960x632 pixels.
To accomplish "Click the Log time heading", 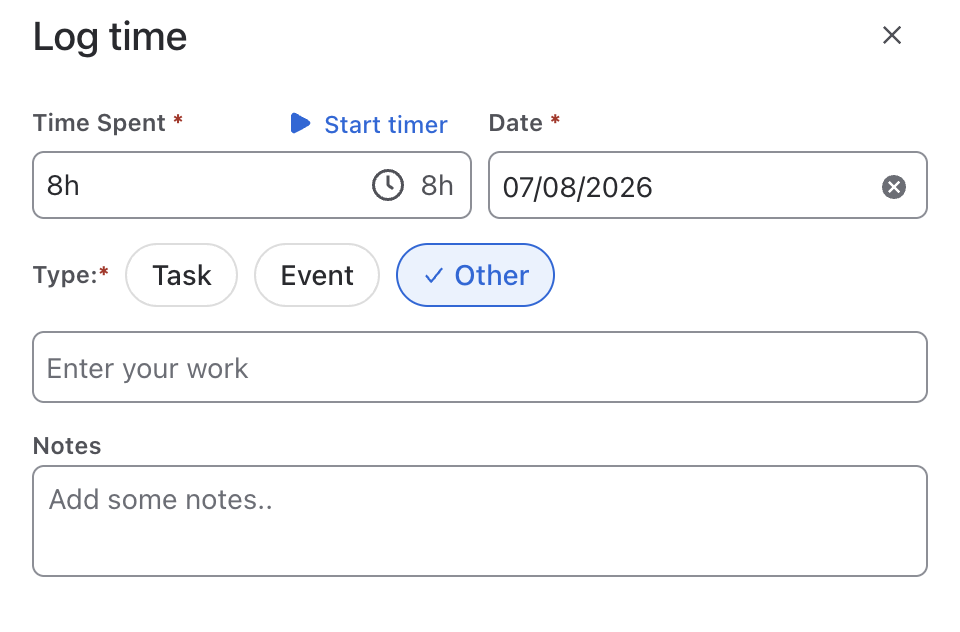I will [x=110, y=37].
